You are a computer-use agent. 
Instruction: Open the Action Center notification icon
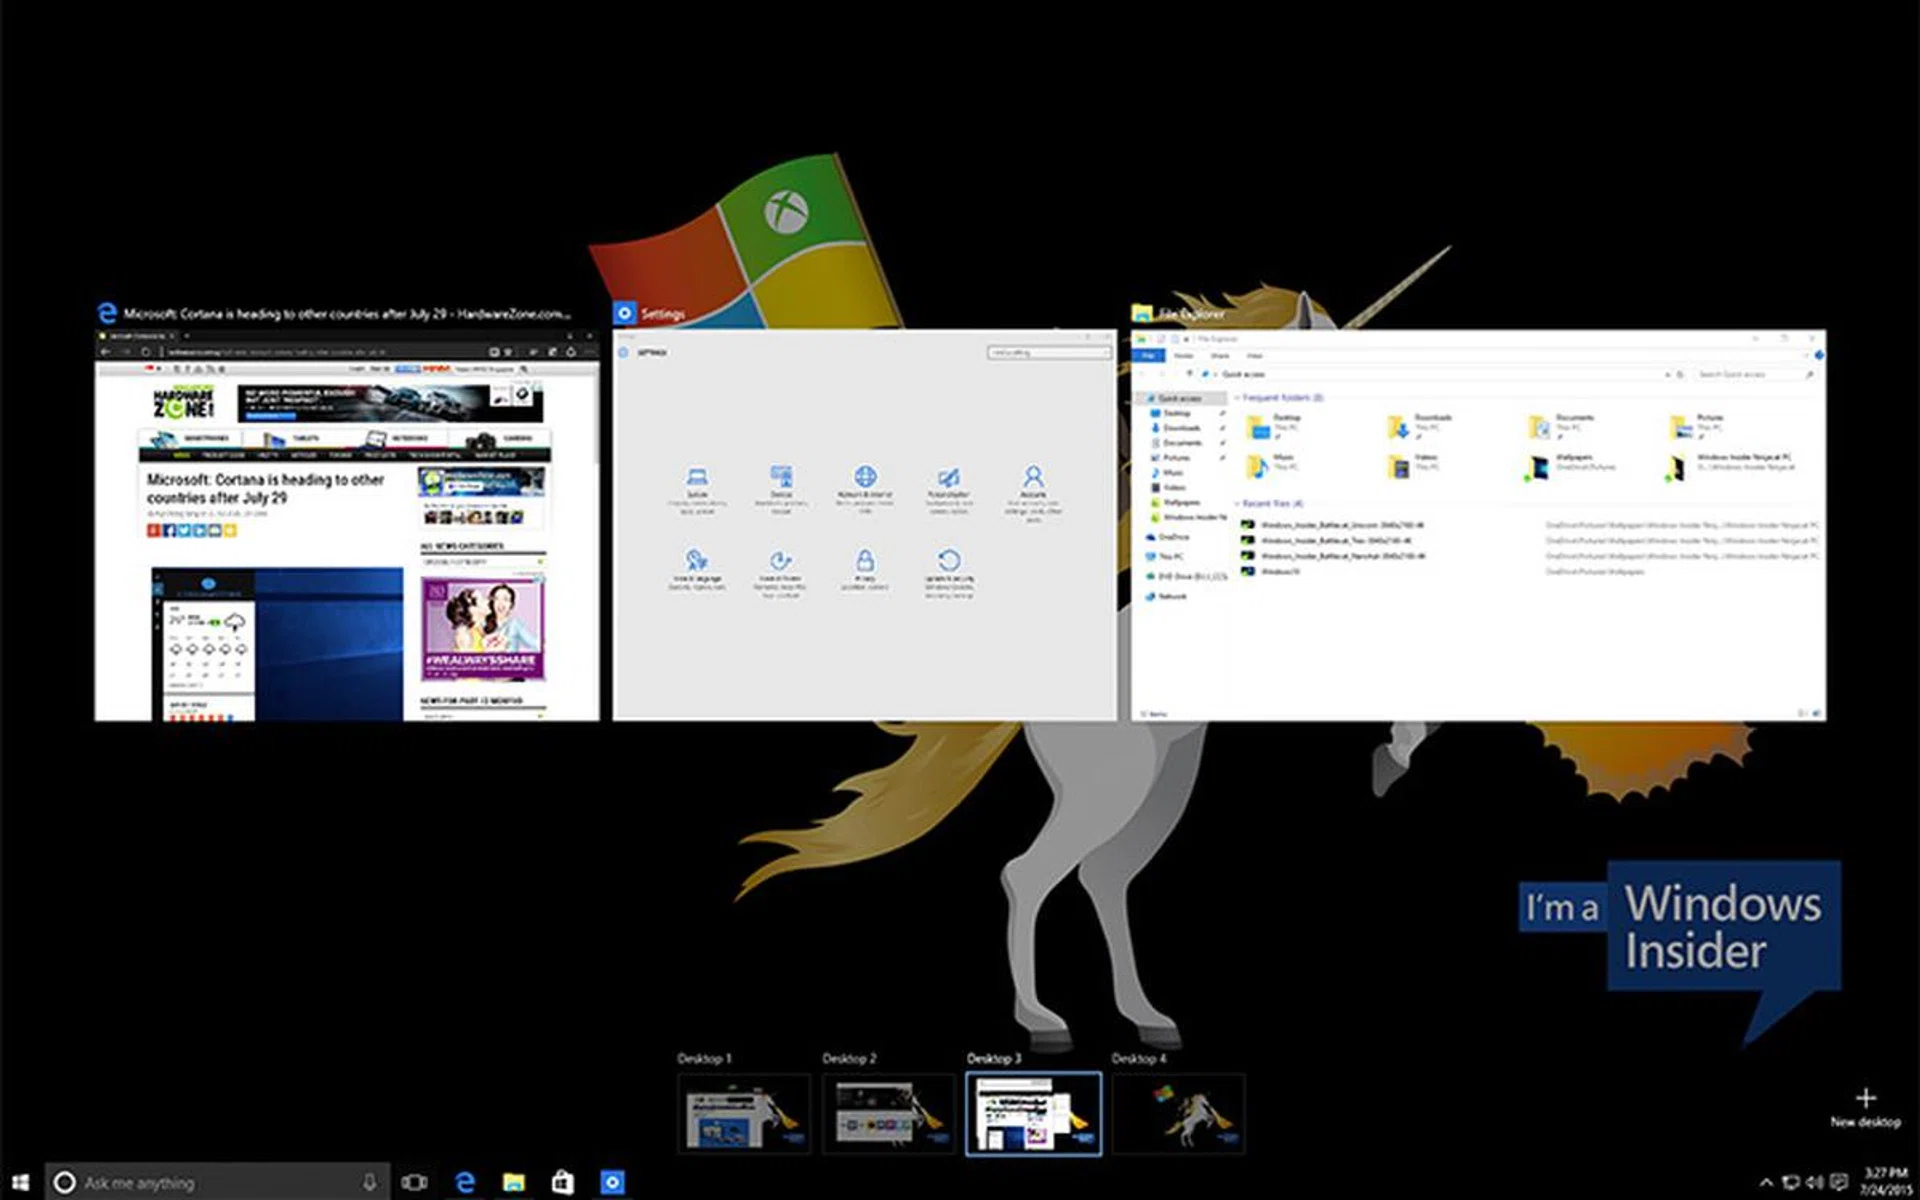pos(1838,1182)
